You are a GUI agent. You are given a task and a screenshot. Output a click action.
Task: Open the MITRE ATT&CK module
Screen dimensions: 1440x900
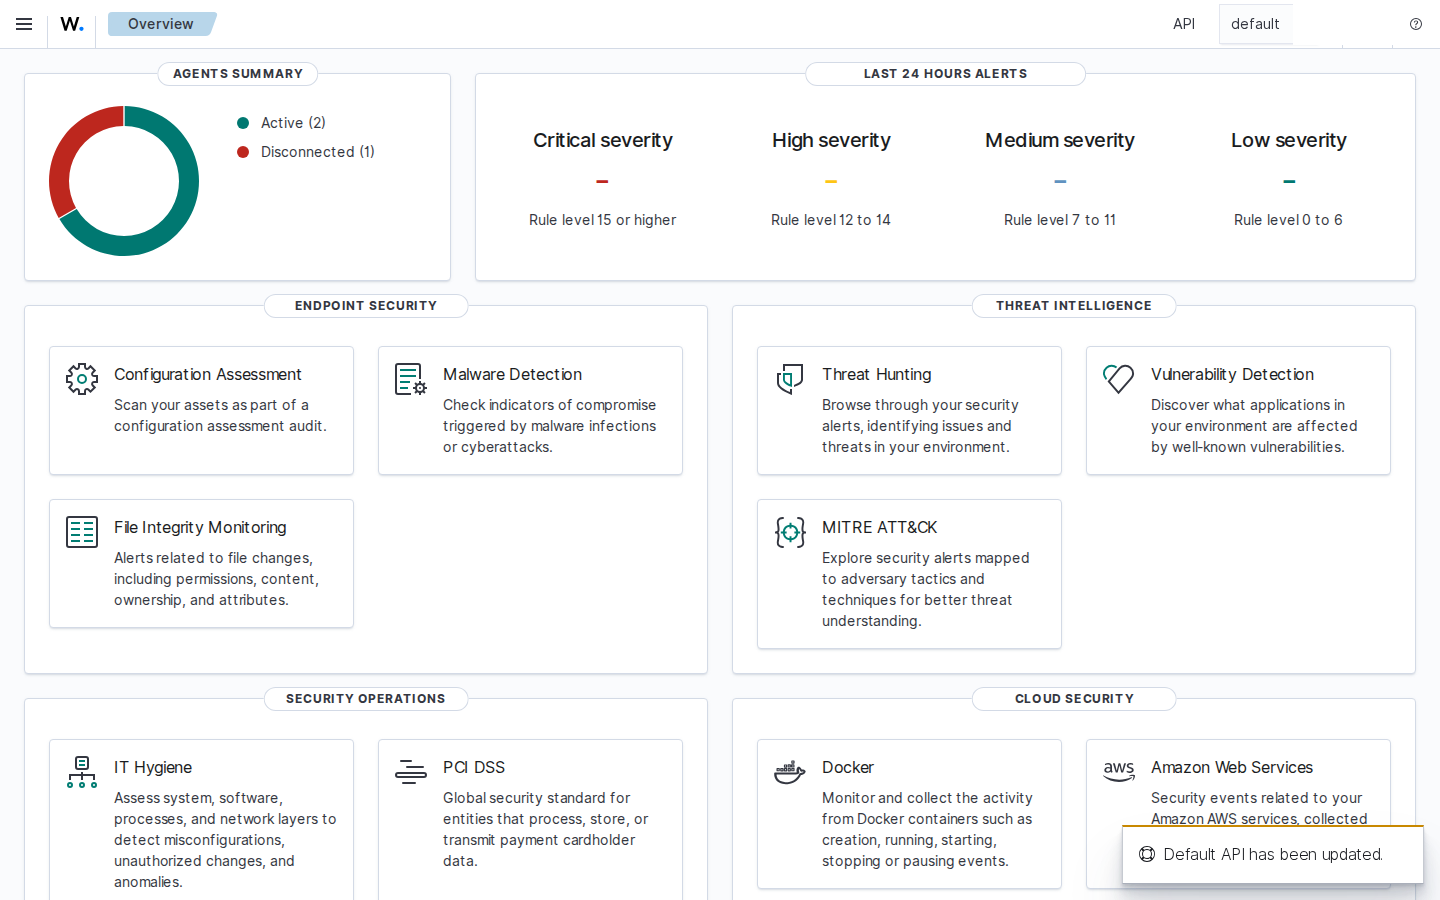(x=909, y=574)
